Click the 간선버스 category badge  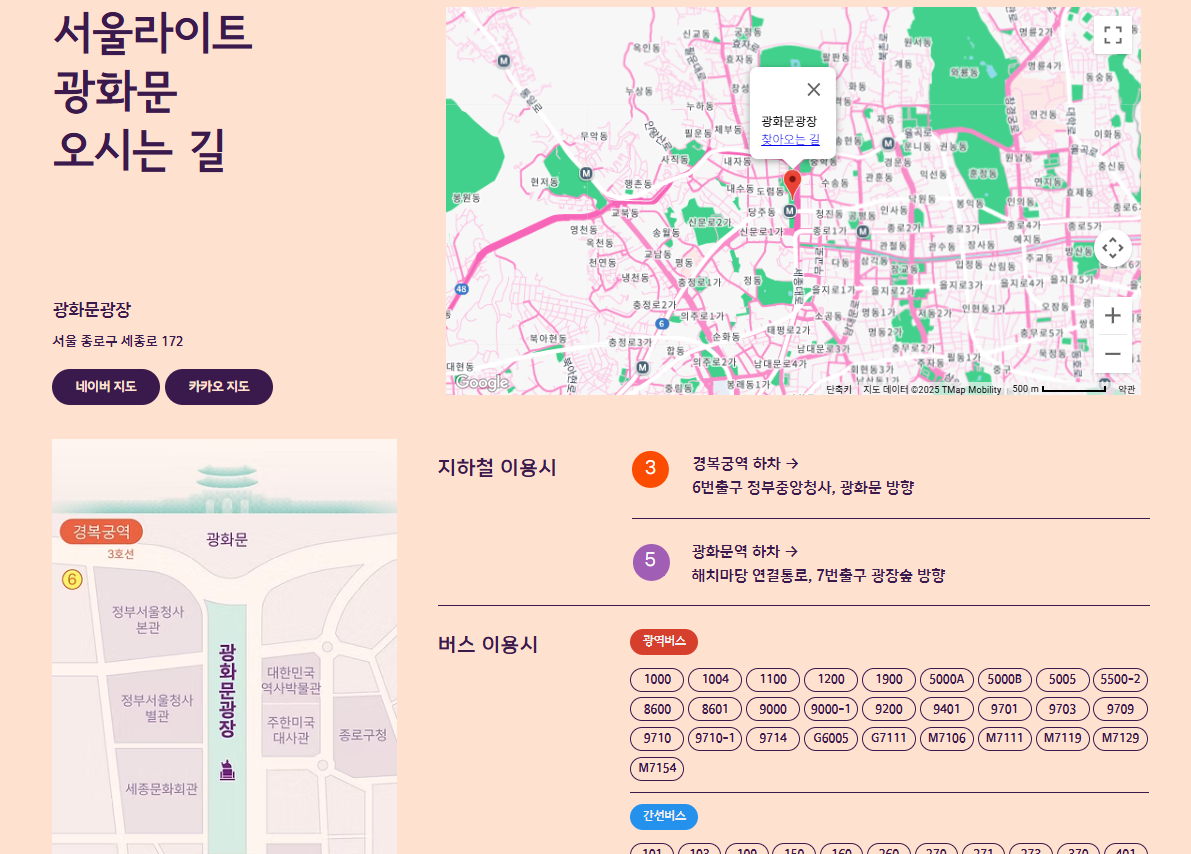[663, 816]
